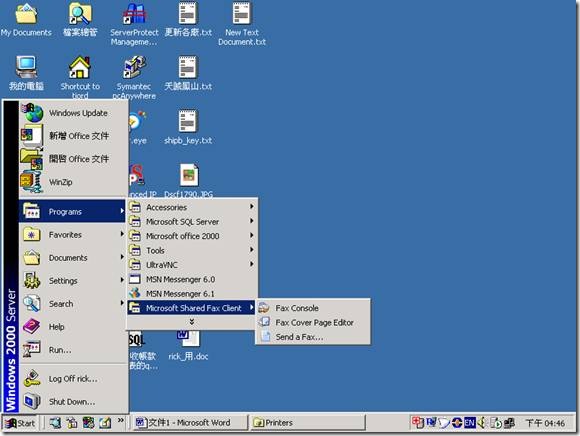The width and height of the screenshot is (580, 436).
Task: Select the rick_用.doc Word document icon
Action: tap(189, 338)
